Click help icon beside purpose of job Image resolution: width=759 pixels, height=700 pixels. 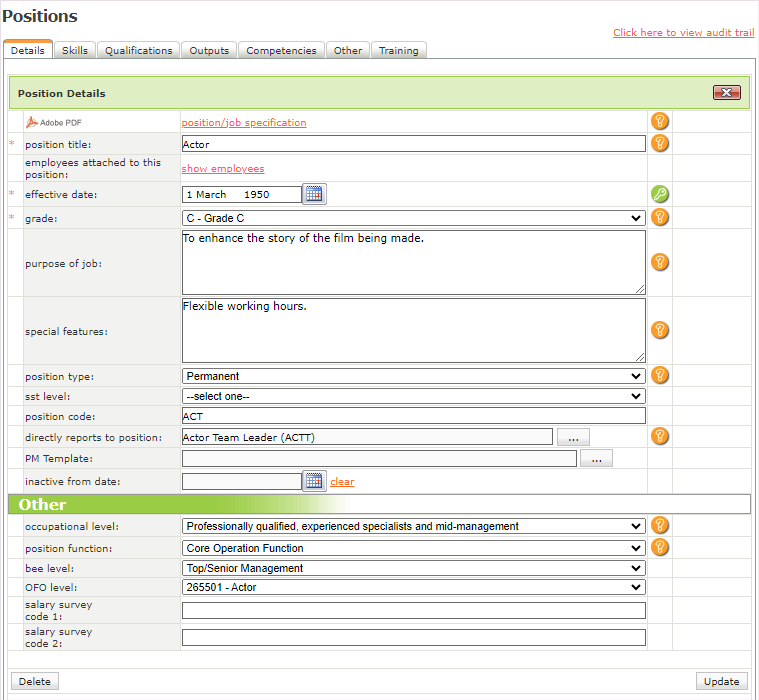659,262
